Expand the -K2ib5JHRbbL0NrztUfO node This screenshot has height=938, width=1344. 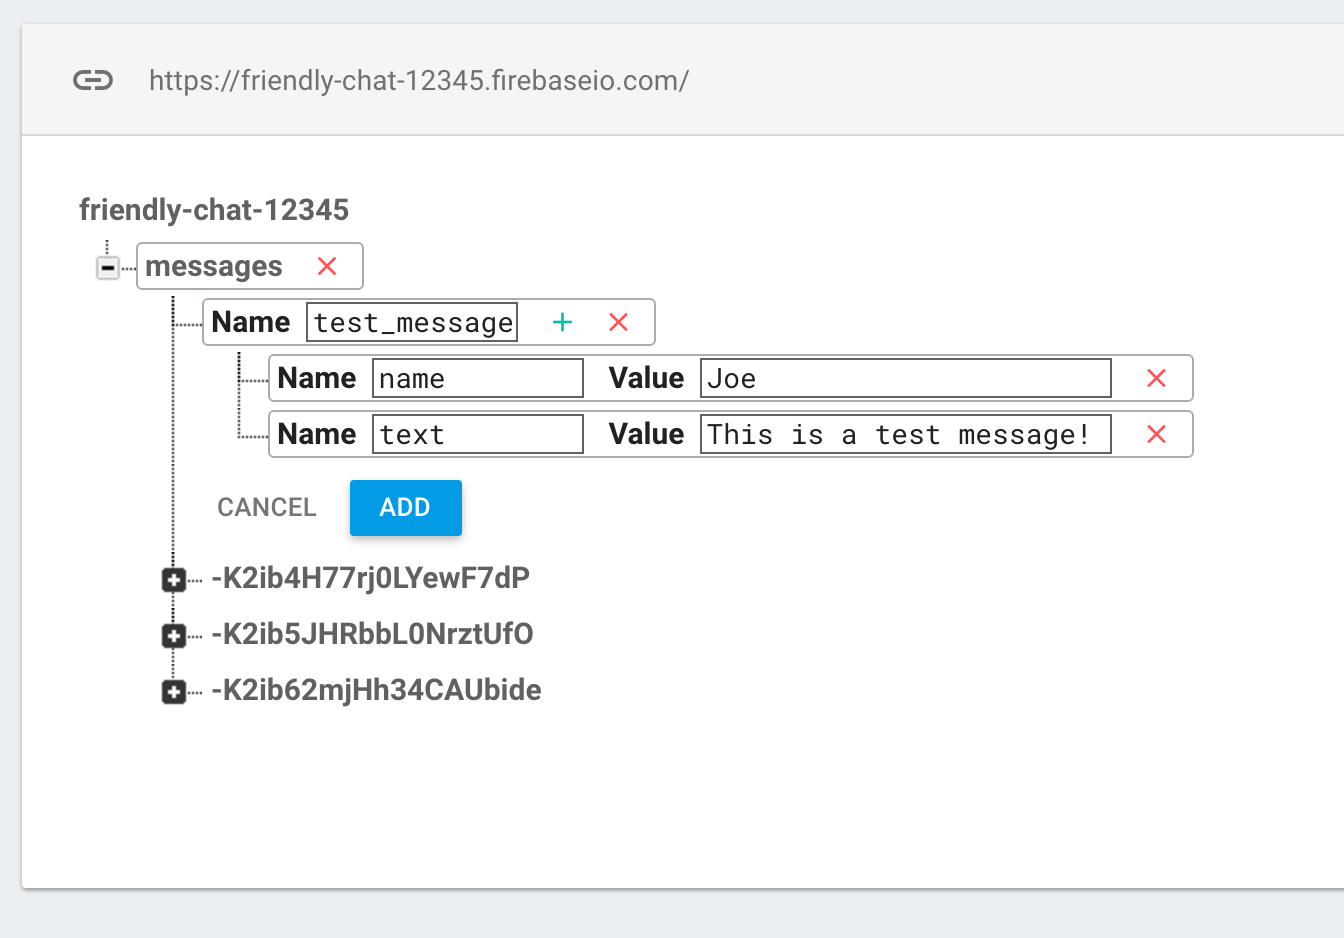[174, 634]
